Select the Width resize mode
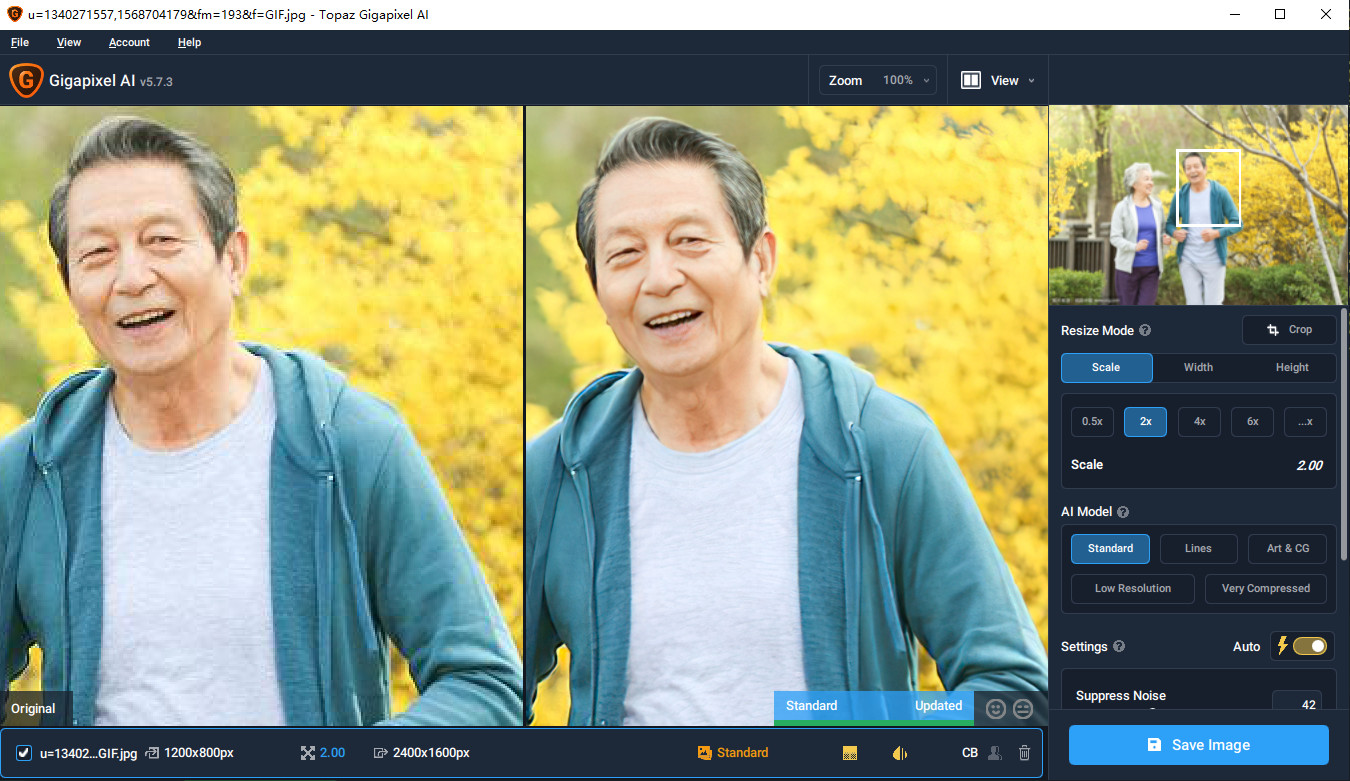The image size is (1350, 781). 1198,367
